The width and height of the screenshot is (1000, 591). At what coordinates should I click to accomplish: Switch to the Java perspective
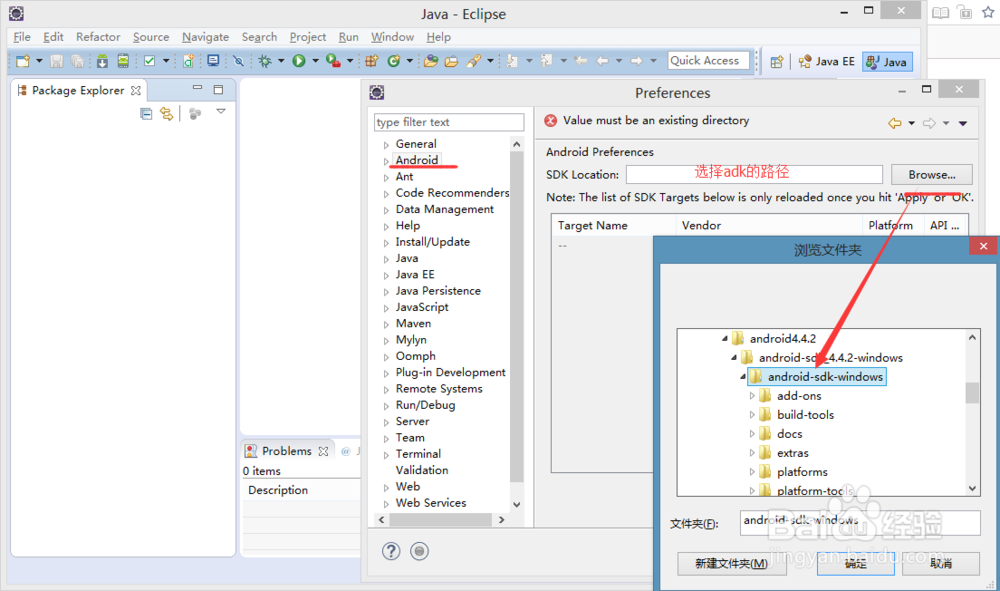point(887,62)
